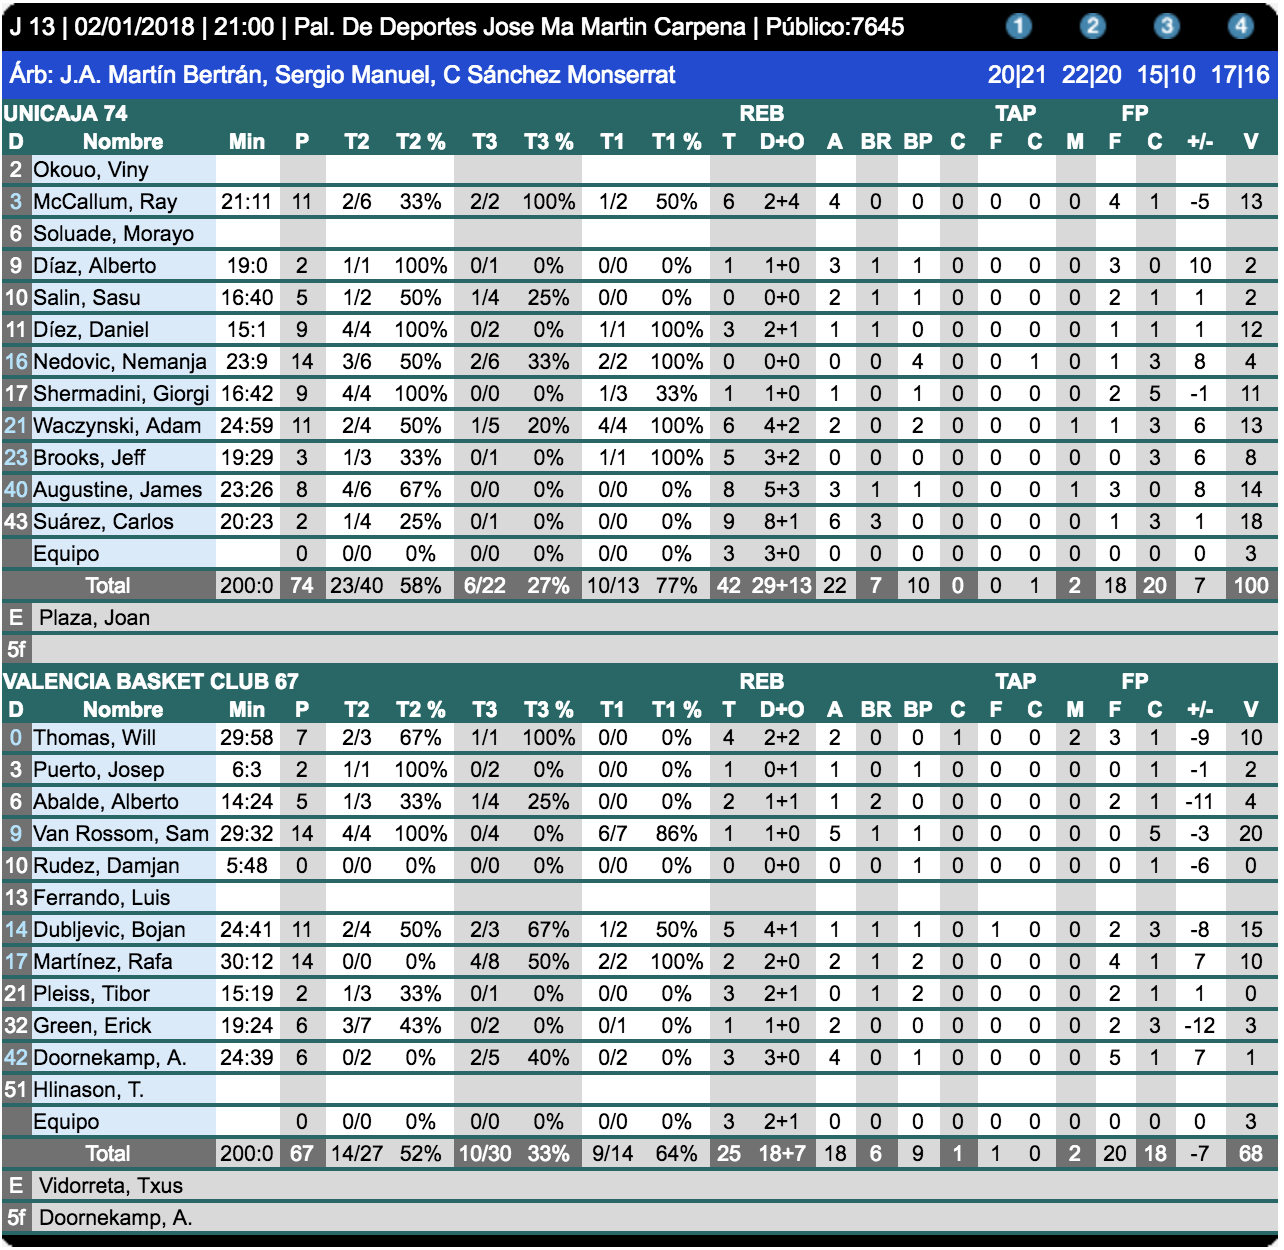This screenshot has height=1250, width=1284.
Task: Select Thomas, Will in the Valencia roster
Action: (x=95, y=738)
